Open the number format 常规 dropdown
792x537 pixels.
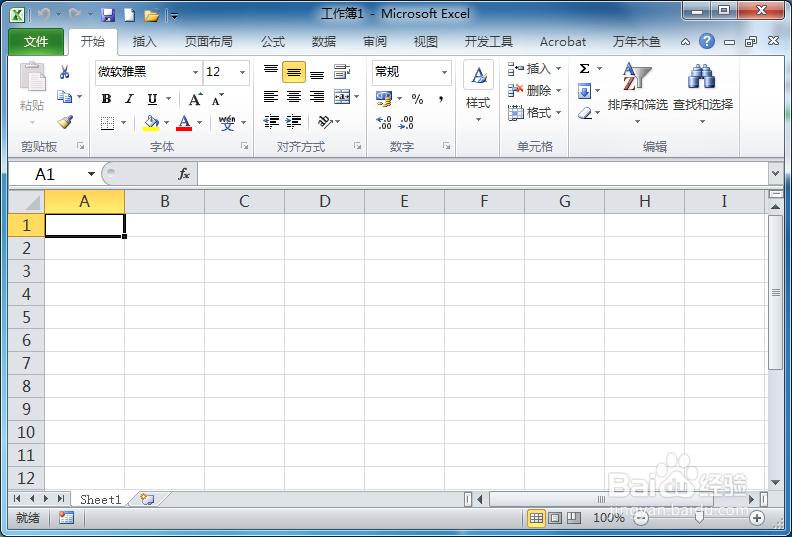[x=444, y=72]
